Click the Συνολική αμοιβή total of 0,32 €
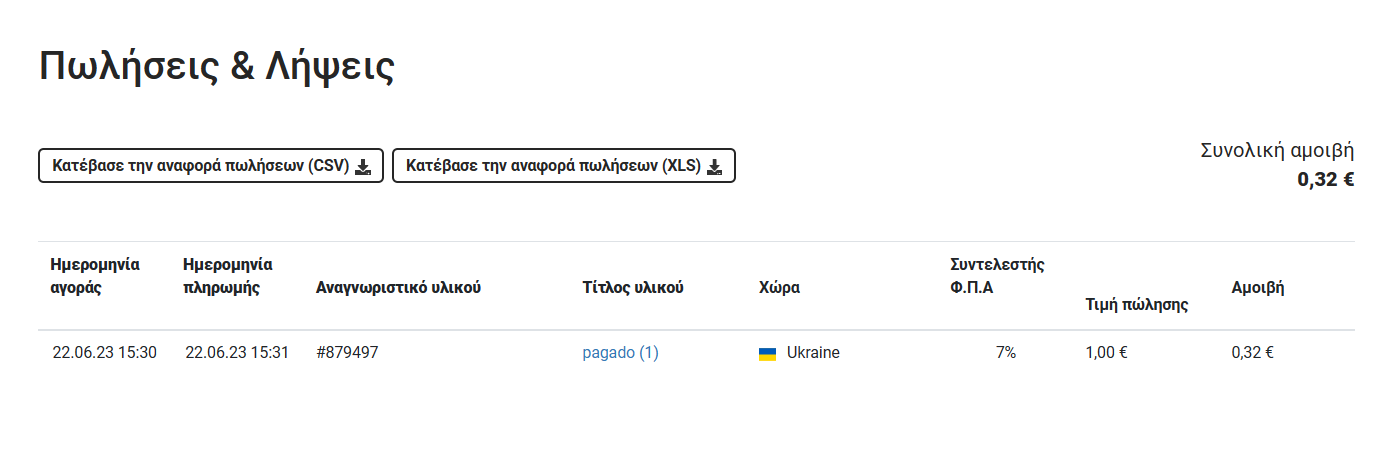The image size is (1398, 450). point(1326,180)
